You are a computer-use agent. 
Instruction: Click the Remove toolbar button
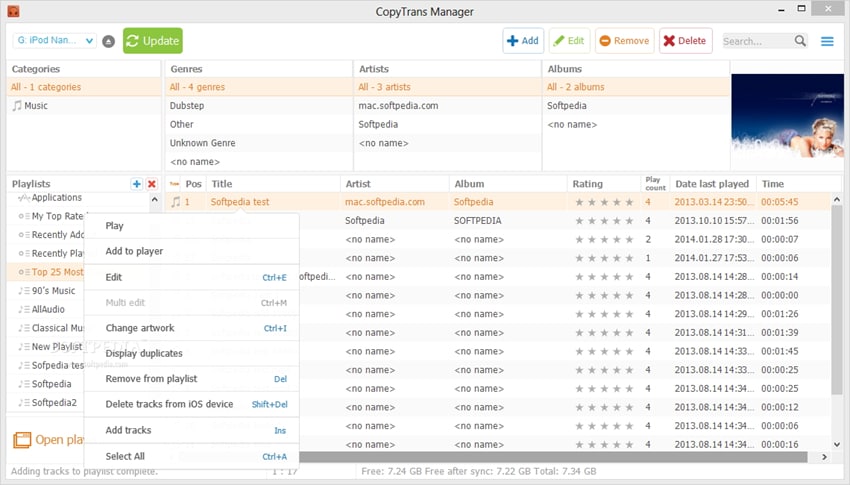point(624,41)
